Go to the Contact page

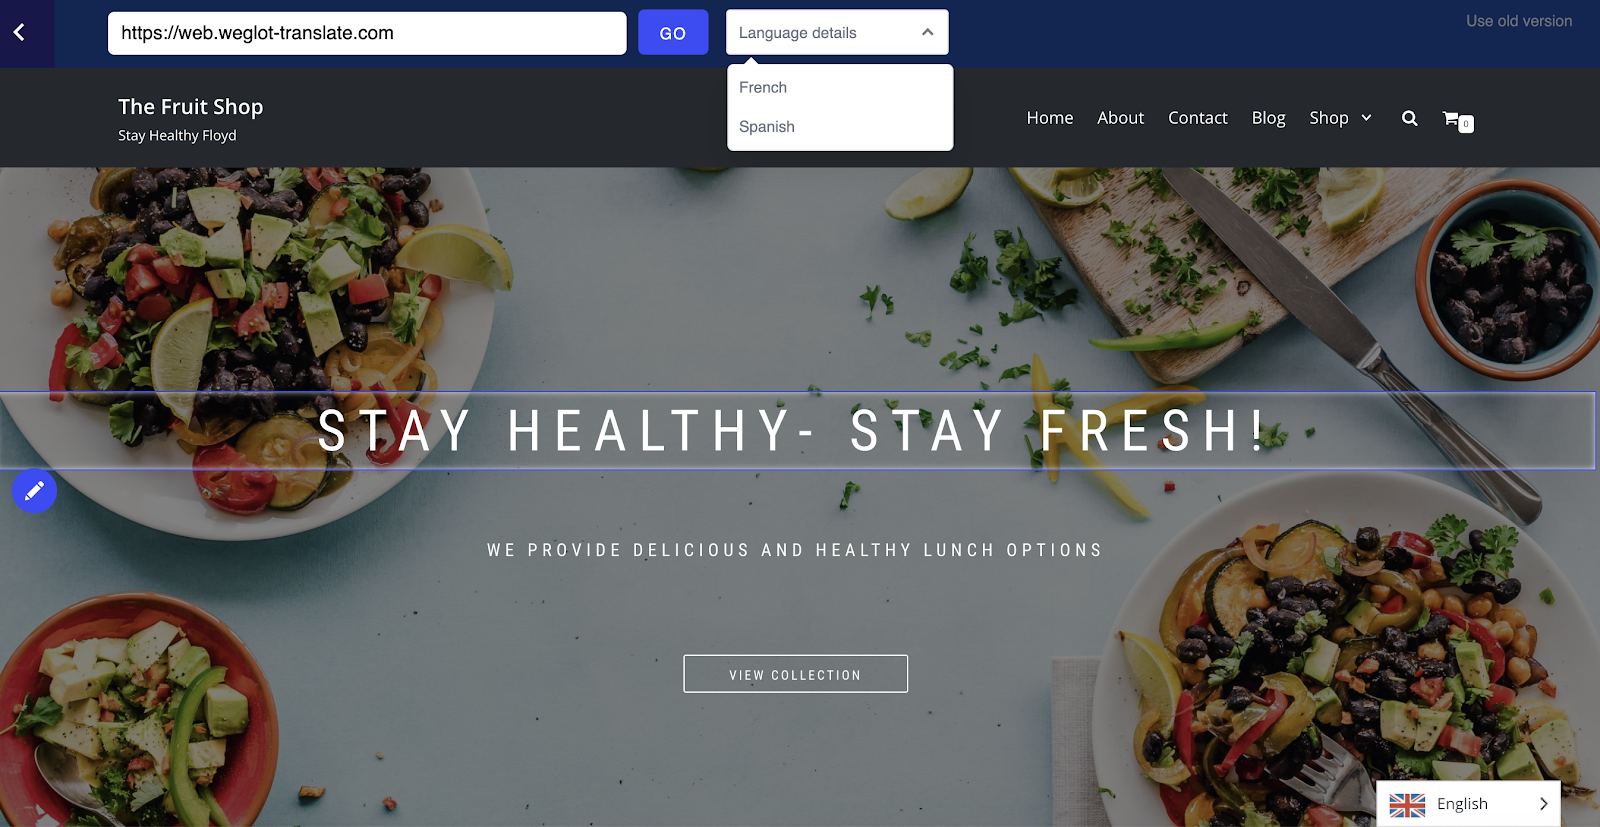click(1197, 118)
